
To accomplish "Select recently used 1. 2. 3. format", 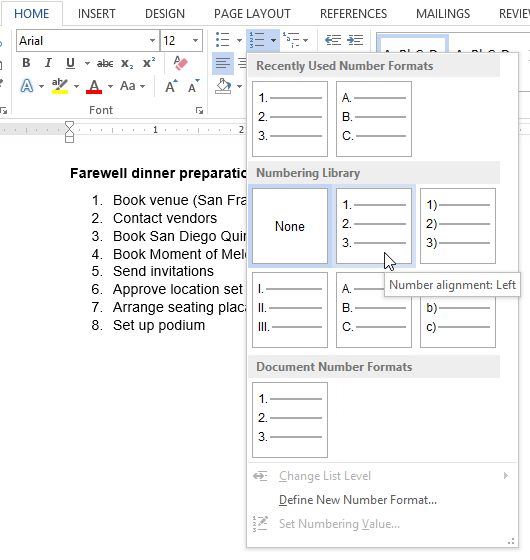I will (x=290, y=119).
